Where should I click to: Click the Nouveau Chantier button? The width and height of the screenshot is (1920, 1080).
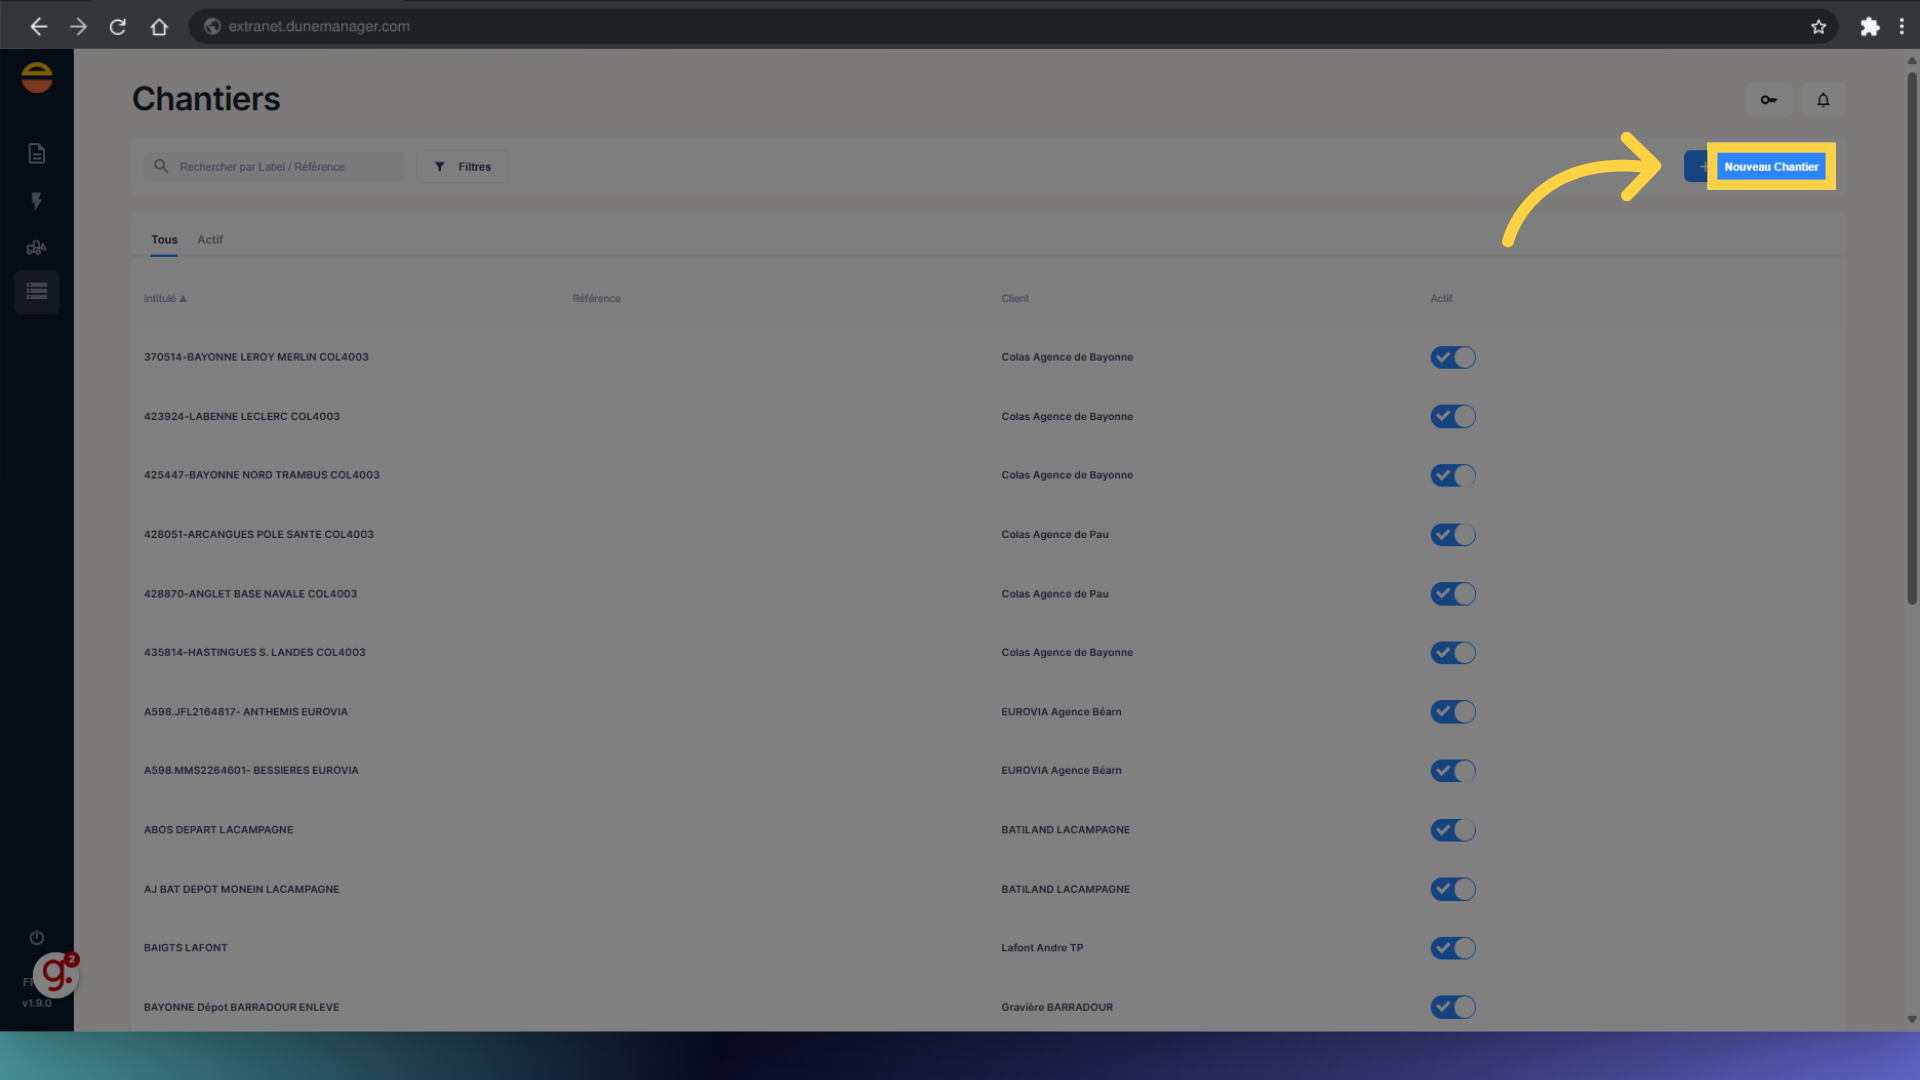pyautogui.click(x=1770, y=167)
